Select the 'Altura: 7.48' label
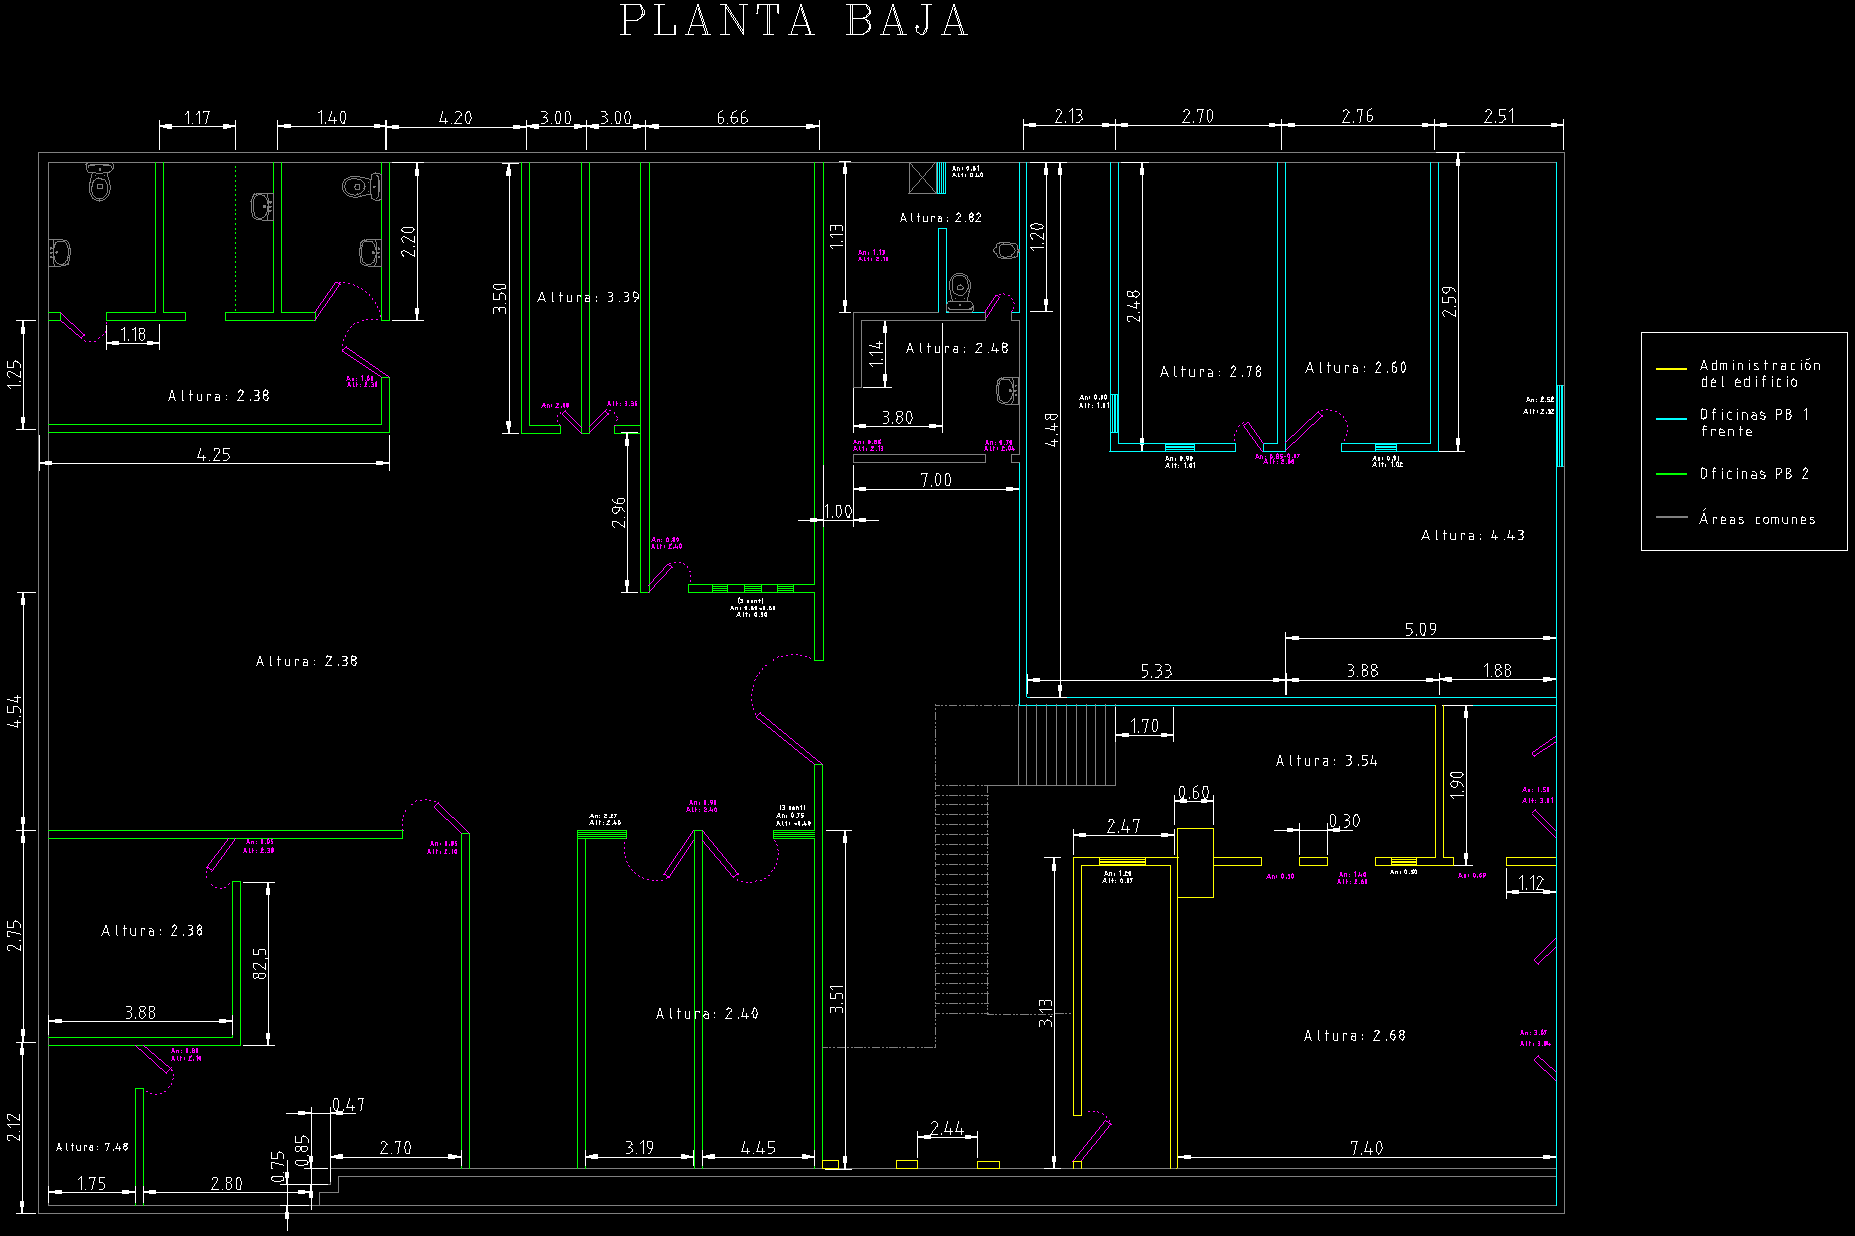 click(x=92, y=1147)
